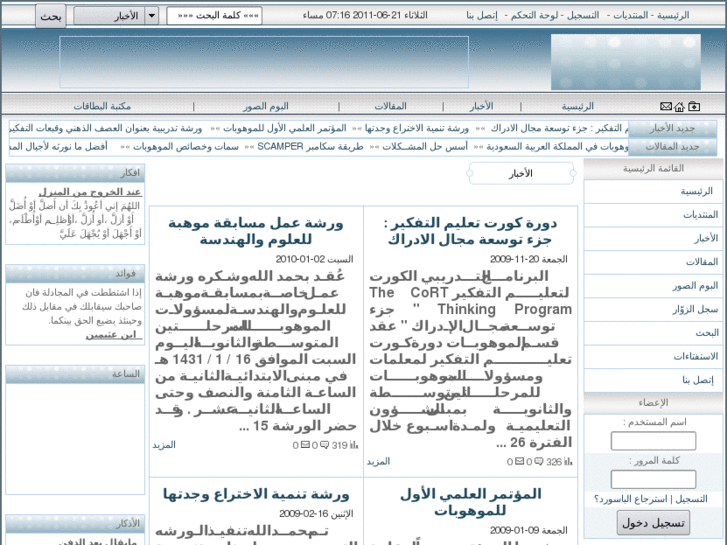Open البحث in the right sidebar menu
Screen dimensions: 727x545
click(653, 333)
